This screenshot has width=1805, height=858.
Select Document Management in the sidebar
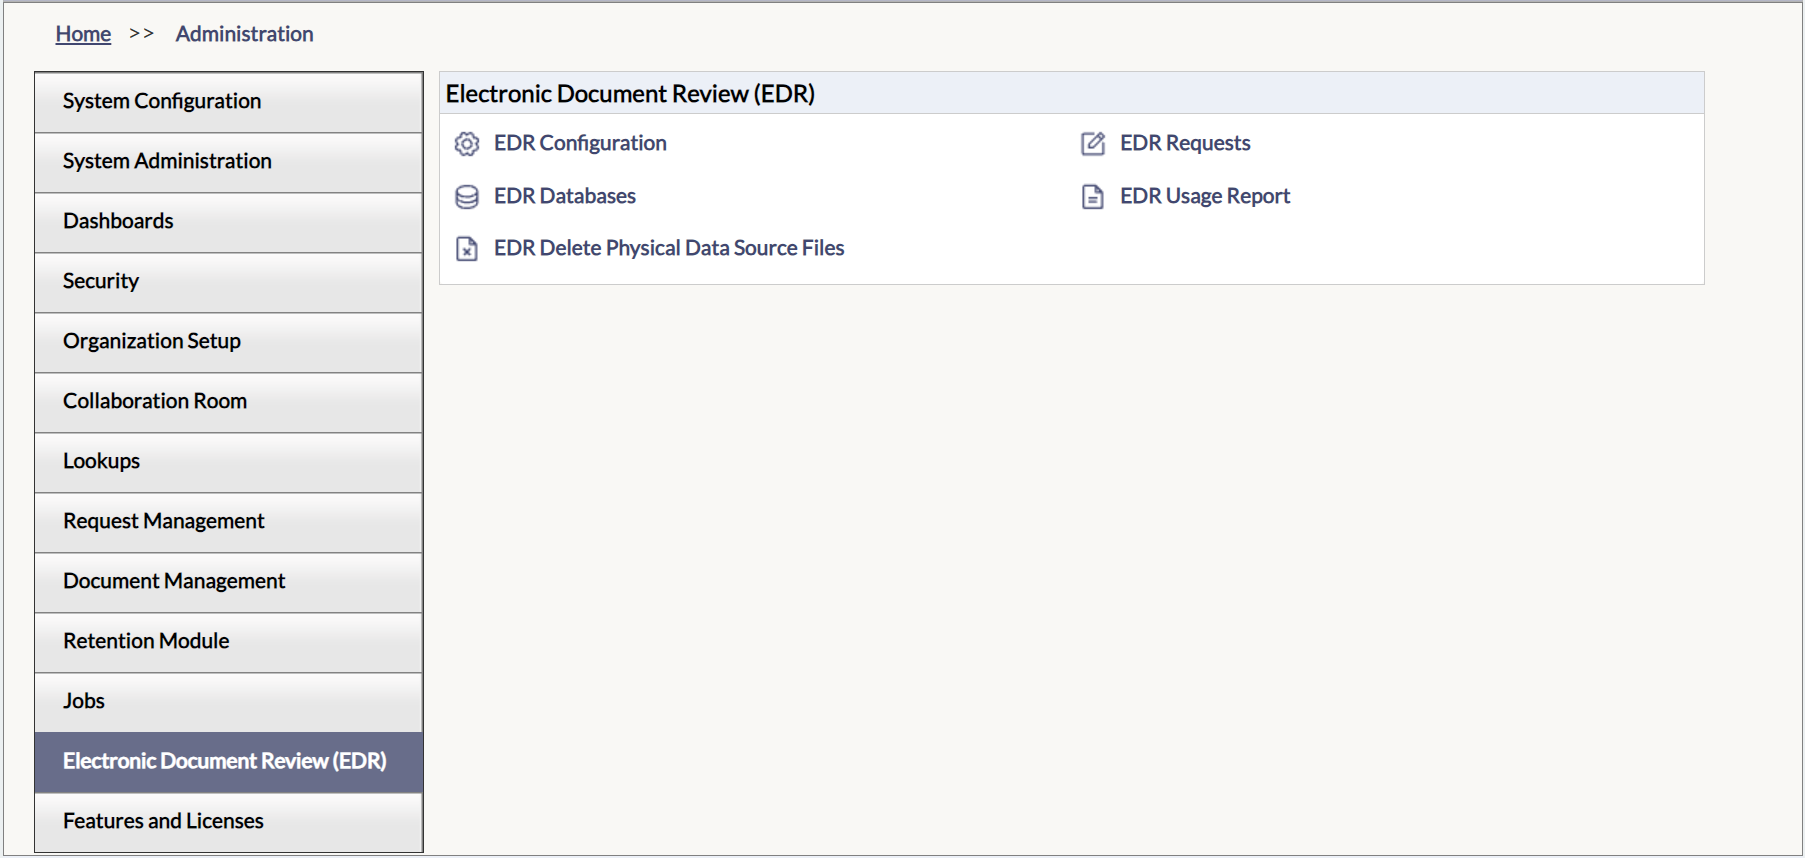pyautogui.click(x=229, y=582)
